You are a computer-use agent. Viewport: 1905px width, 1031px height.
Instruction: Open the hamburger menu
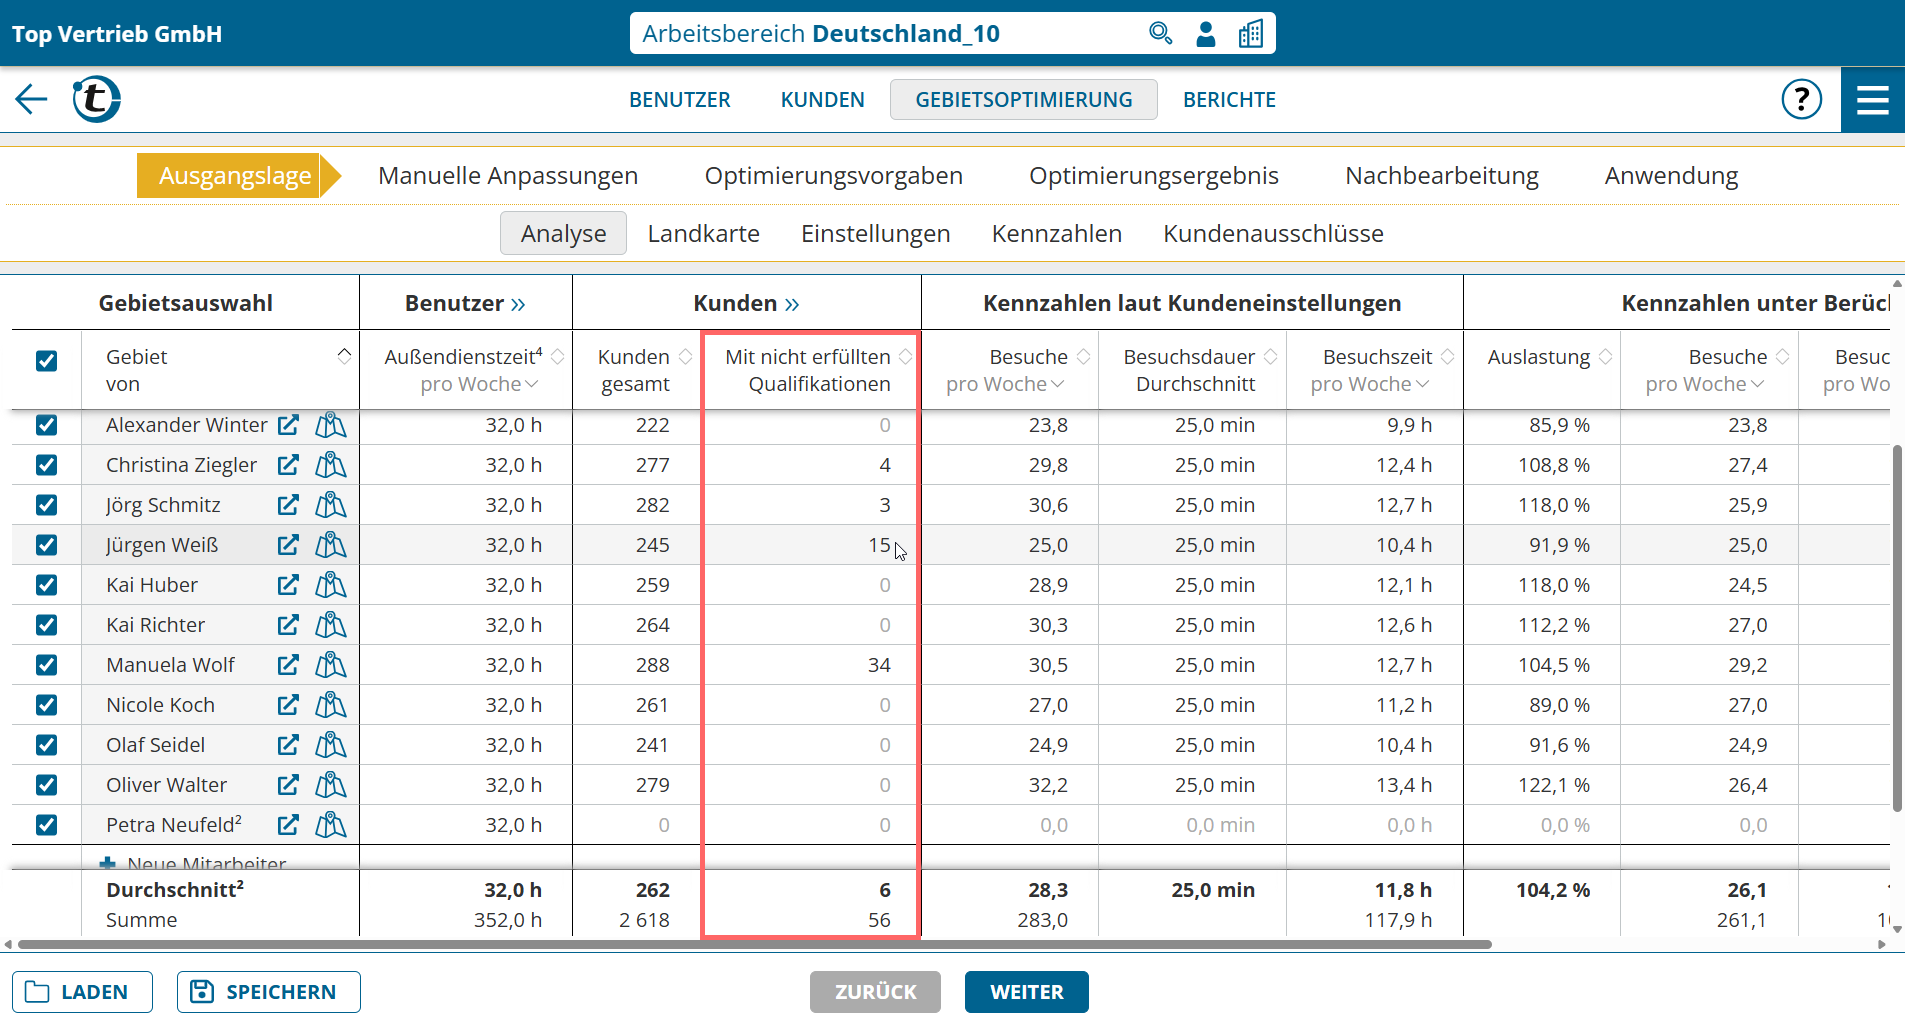(1872, 99)
